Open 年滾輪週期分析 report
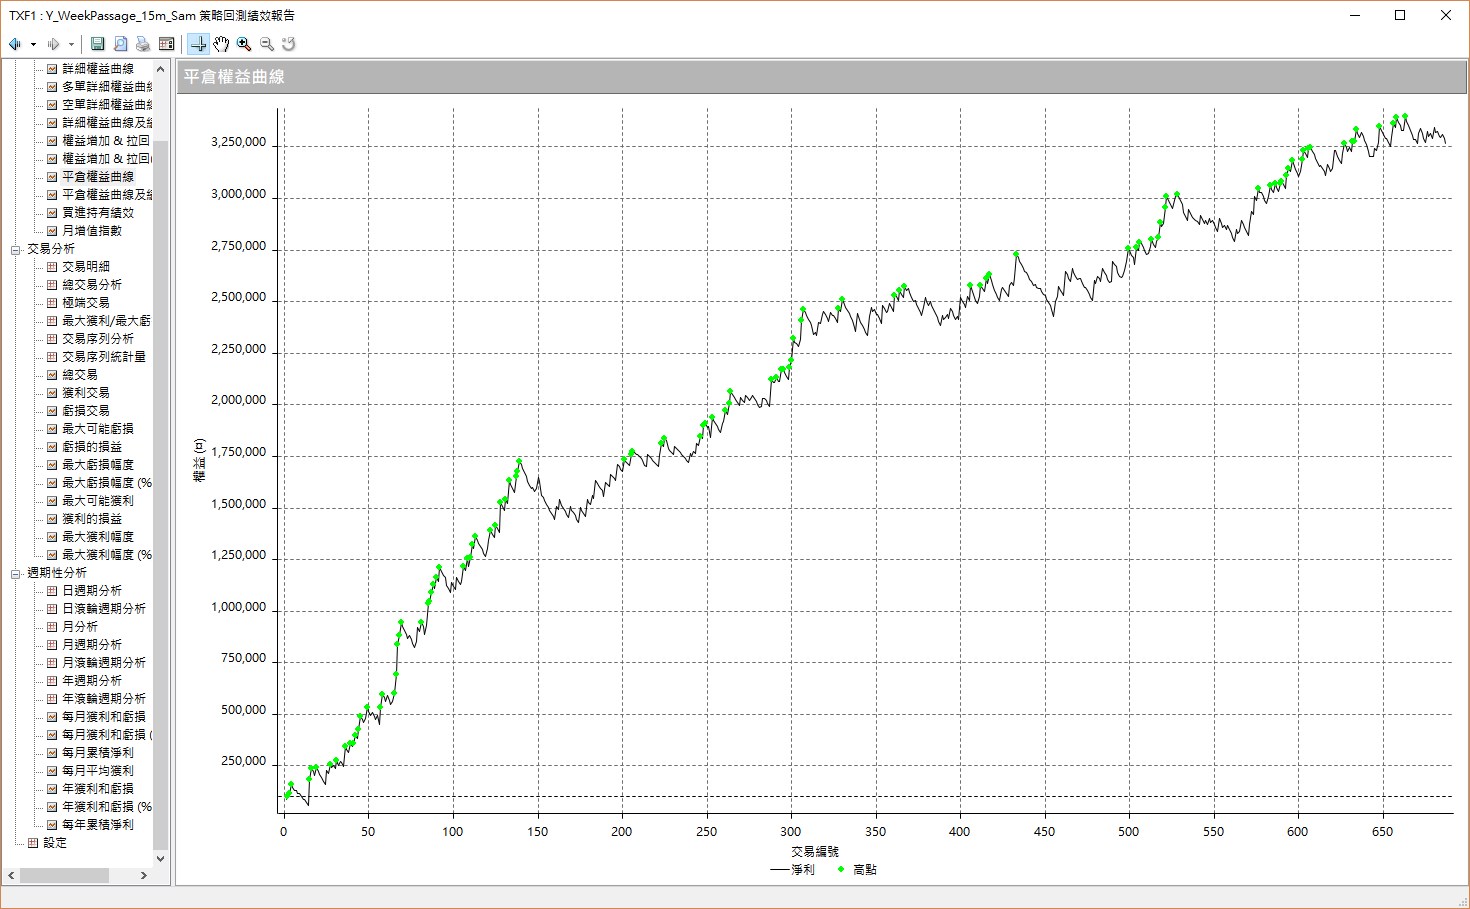This screenshot has height=909, width=1470. click(104, 699)
